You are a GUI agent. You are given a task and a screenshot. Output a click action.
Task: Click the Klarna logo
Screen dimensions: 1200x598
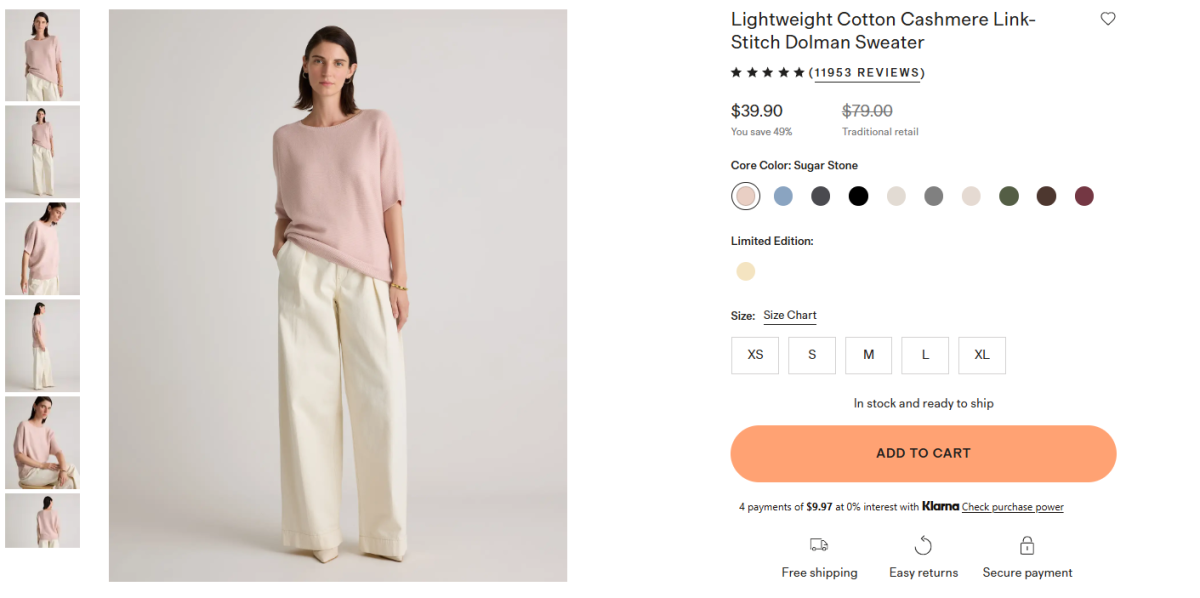(940, 507)
